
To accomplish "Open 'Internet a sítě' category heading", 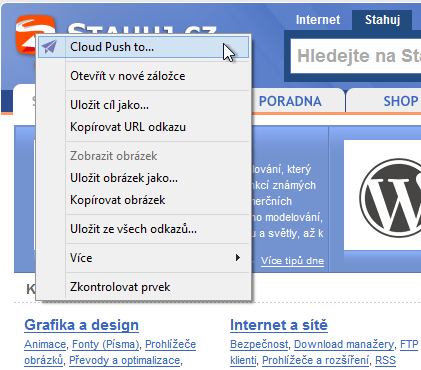I will [279, 325].
